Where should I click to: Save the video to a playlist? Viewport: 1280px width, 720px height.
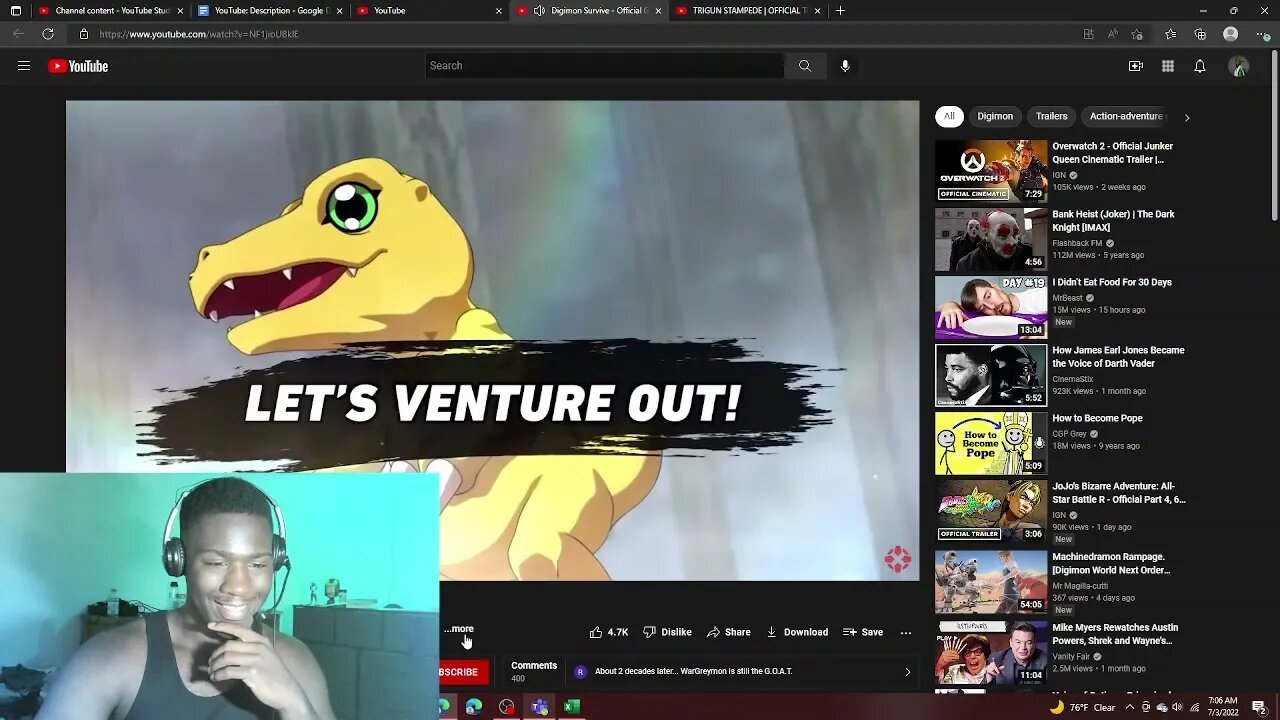coord(863,632)
